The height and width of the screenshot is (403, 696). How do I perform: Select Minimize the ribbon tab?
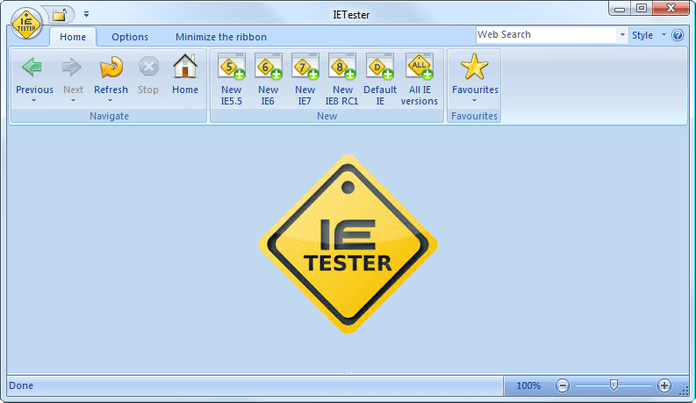(221, 37)
